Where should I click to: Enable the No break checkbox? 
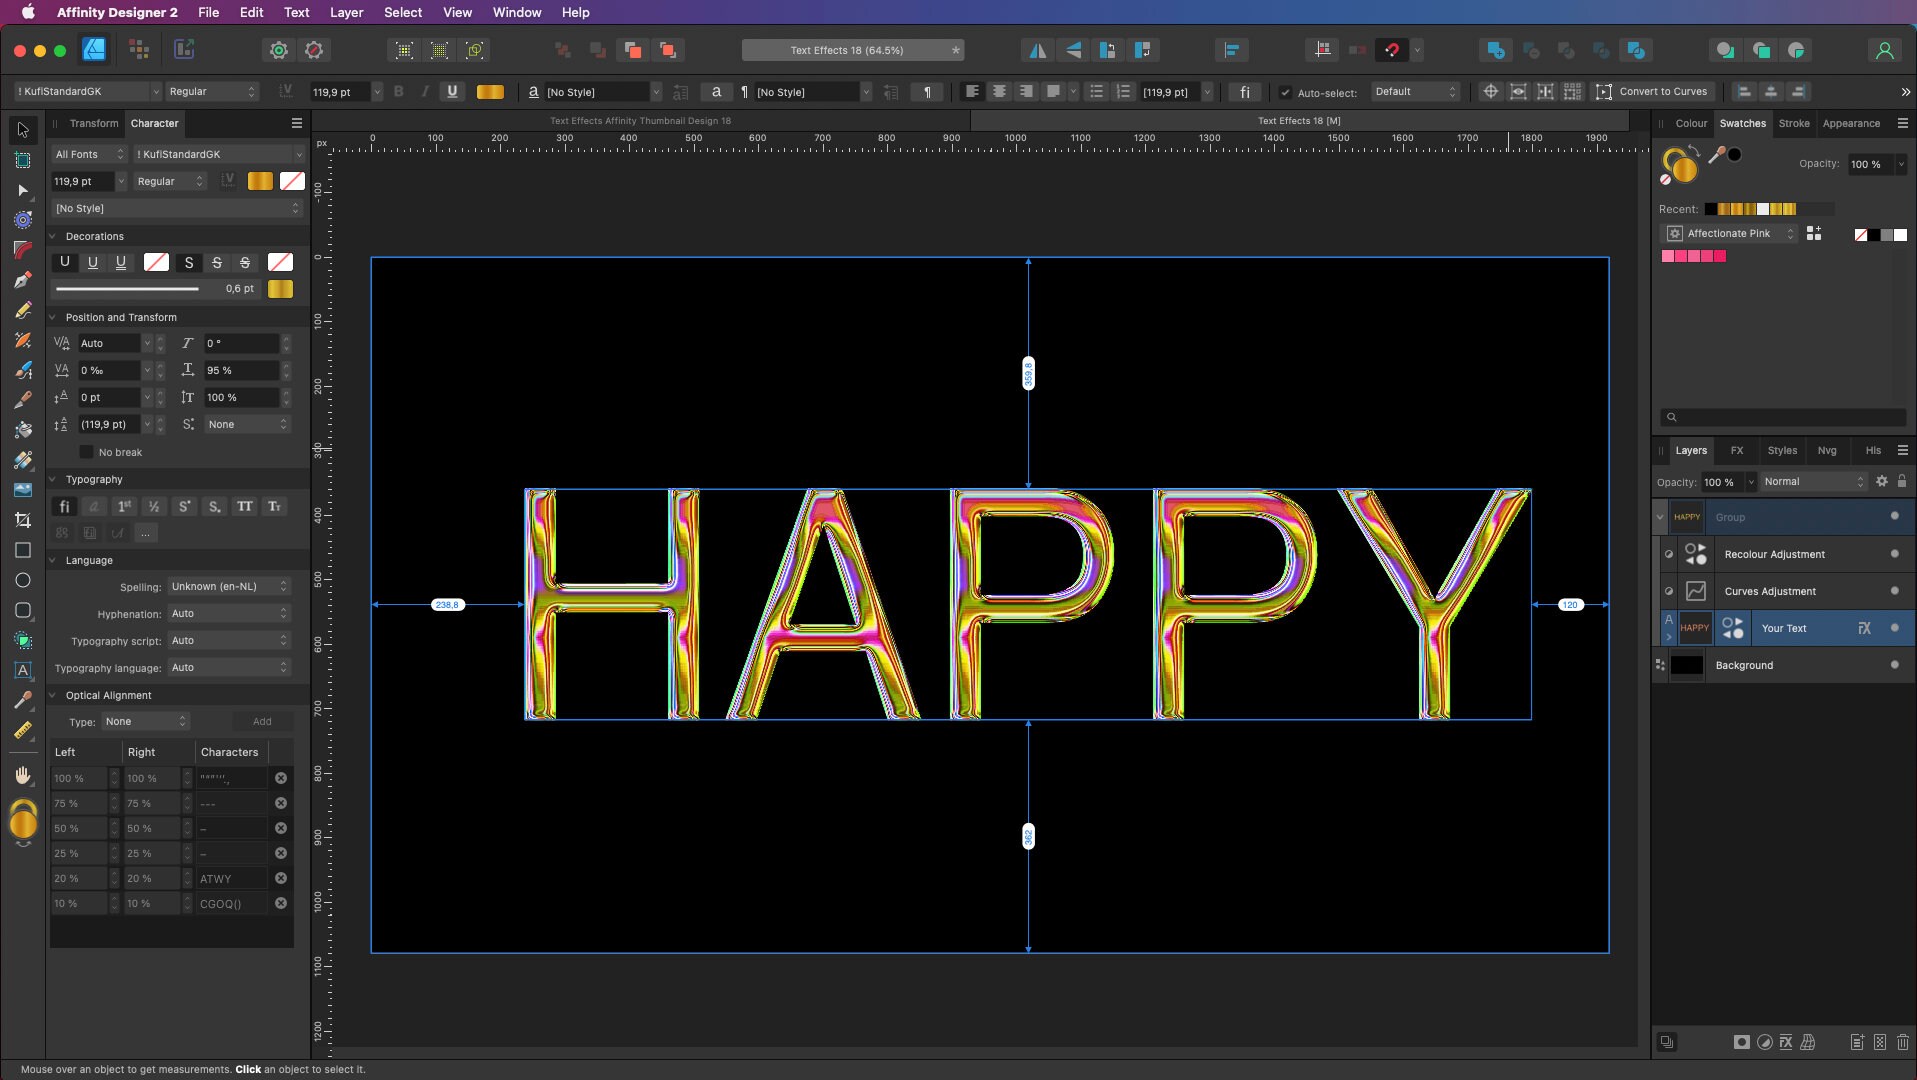coord(86,452)
